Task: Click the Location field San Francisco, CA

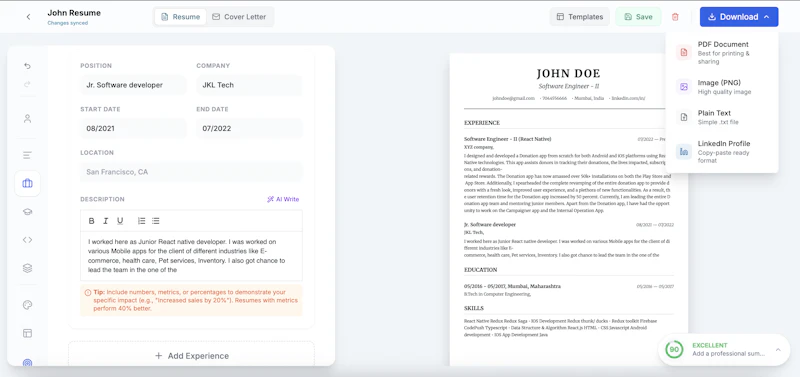Action: [191, 172]
